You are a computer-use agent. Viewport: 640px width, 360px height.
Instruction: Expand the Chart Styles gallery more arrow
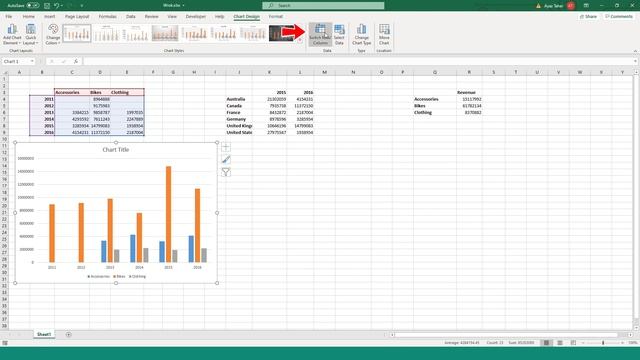[x=300, y=40]
